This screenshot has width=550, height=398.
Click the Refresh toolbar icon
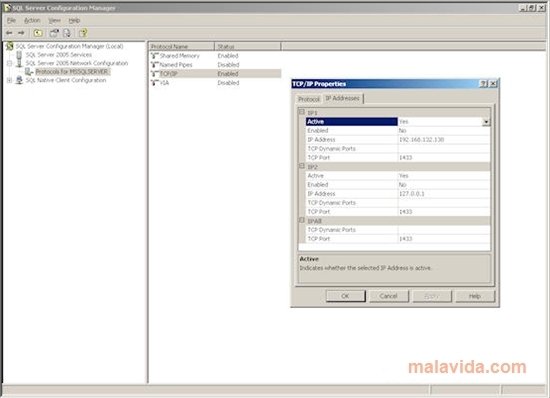(54, 33)
